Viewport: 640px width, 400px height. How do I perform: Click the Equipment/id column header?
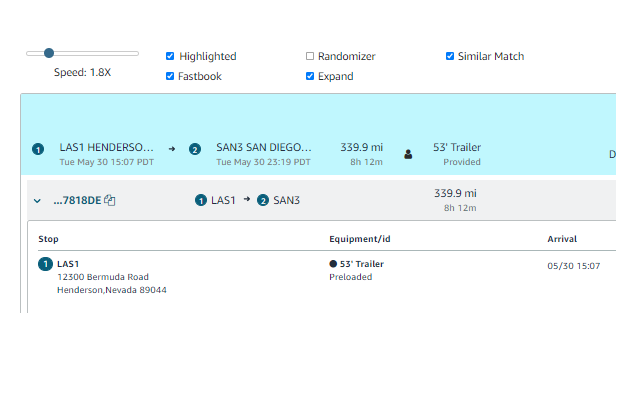tap(360, 239)
